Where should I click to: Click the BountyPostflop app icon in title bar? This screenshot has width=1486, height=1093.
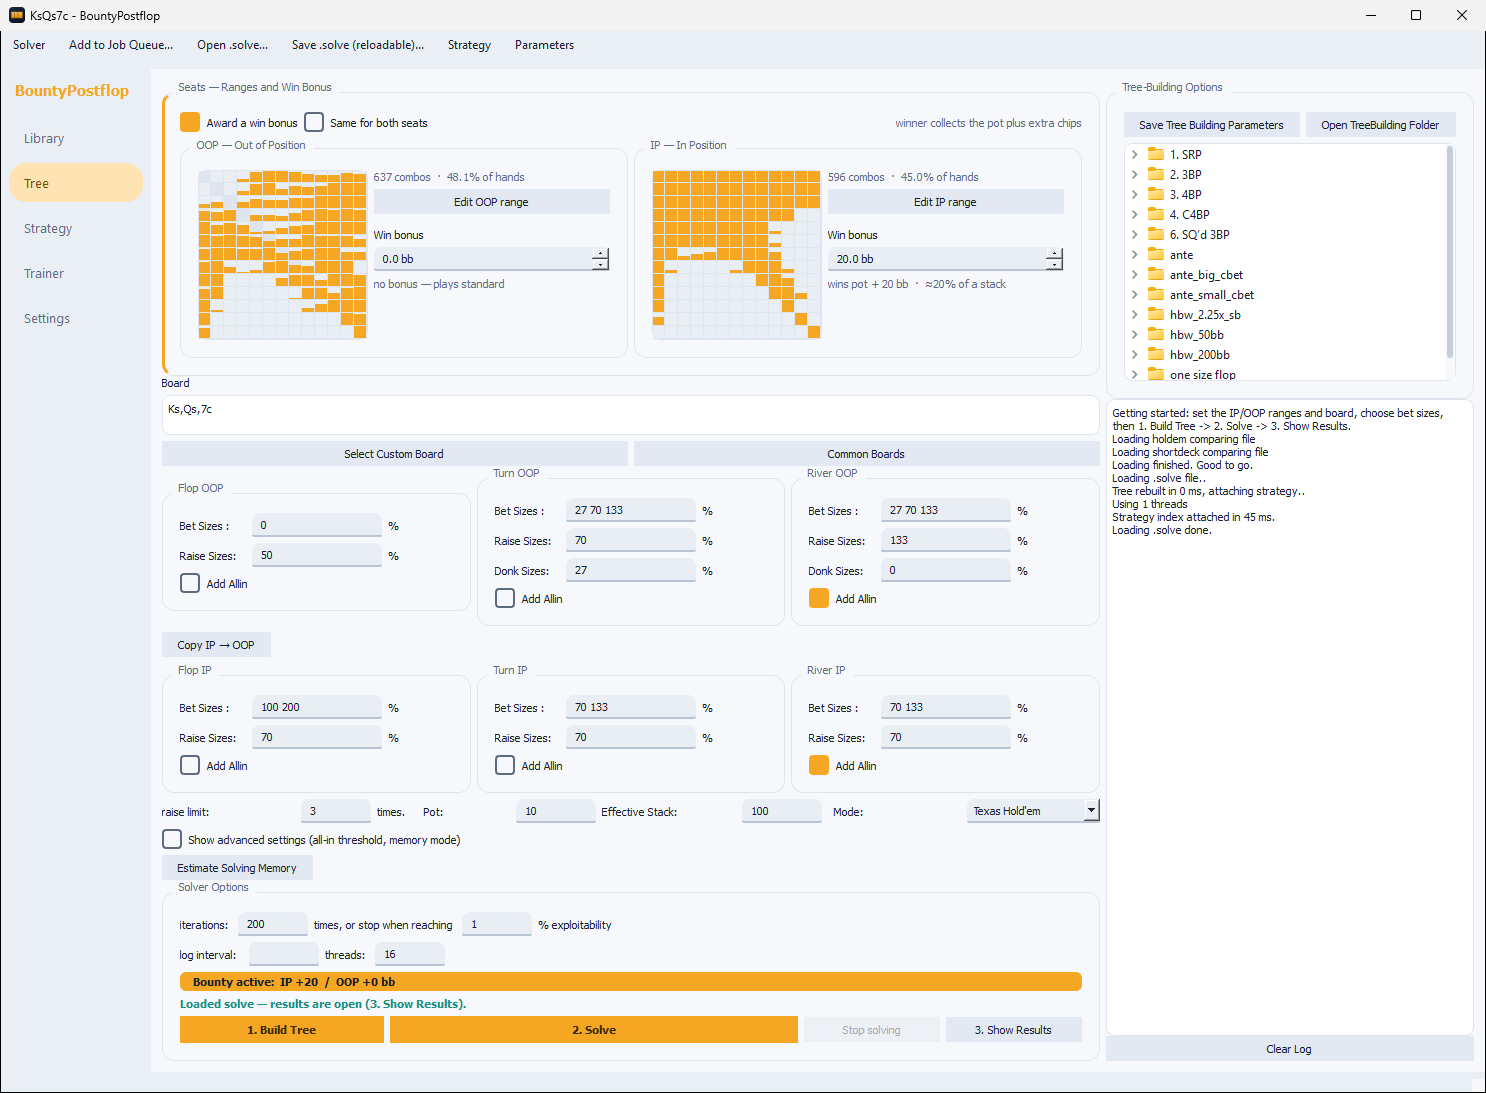pos(17,15)
